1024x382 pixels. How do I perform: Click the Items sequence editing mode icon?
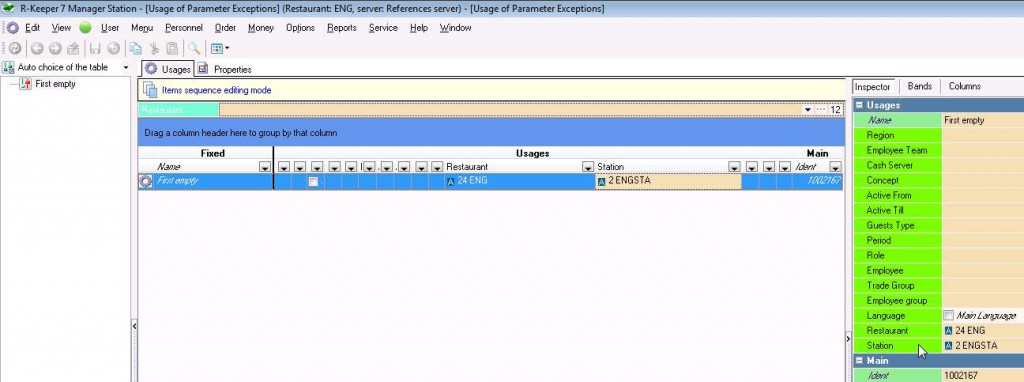(x=150, y=90)
